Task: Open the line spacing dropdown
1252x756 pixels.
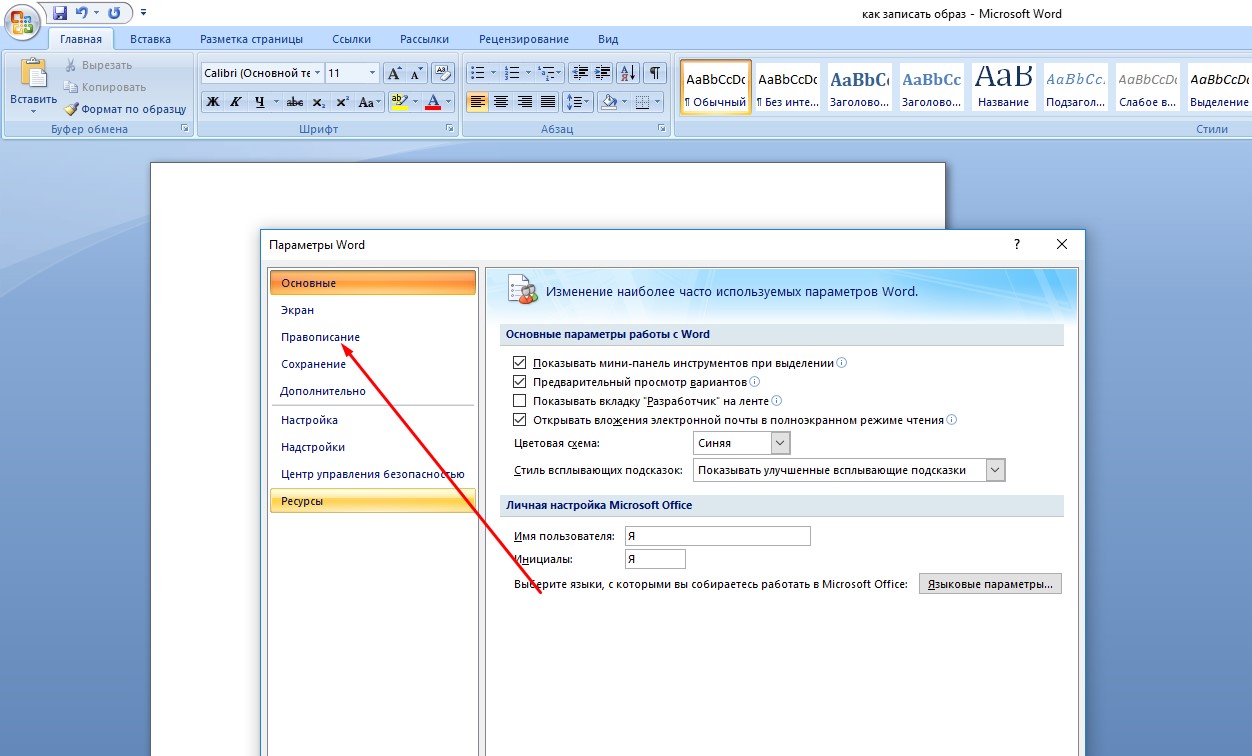Action: (x=578, y=102)
